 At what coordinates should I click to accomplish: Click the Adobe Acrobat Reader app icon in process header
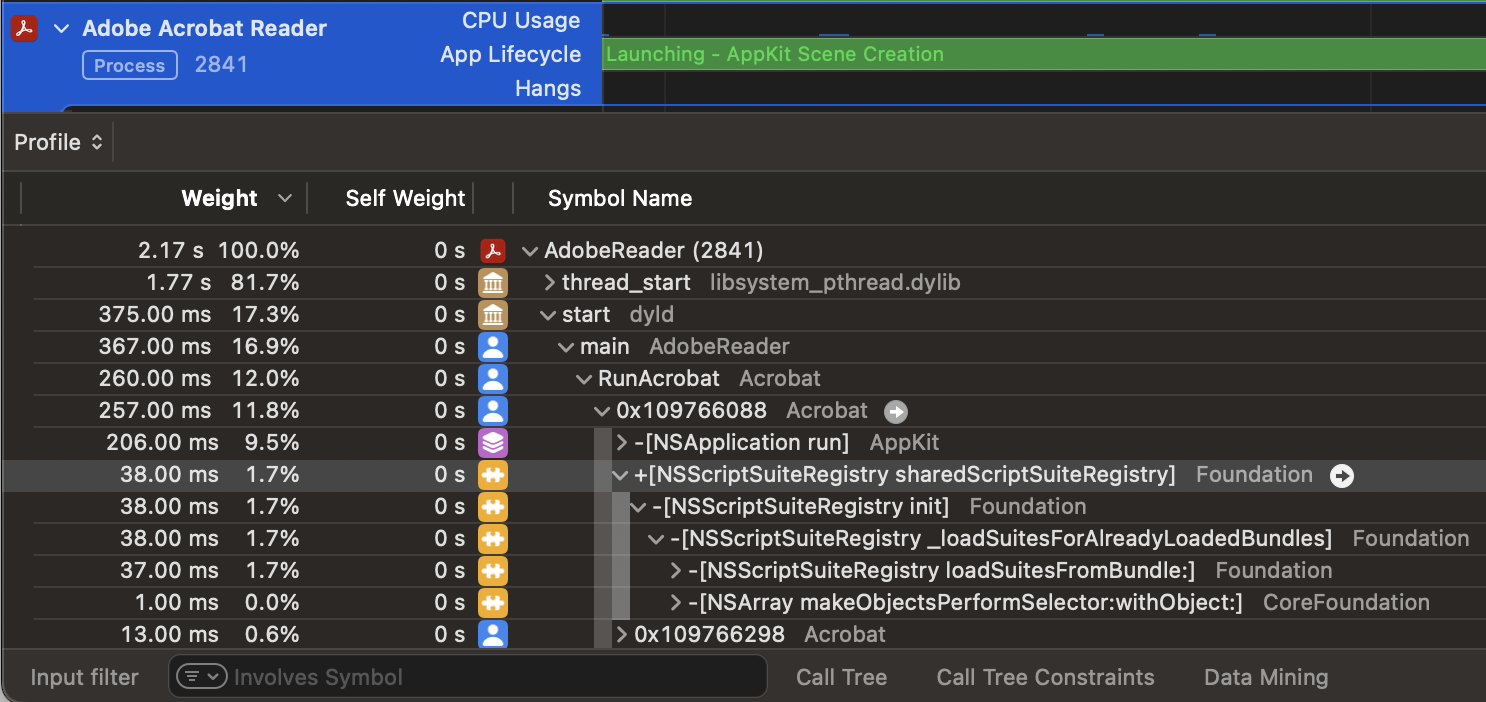coord(23,28)
